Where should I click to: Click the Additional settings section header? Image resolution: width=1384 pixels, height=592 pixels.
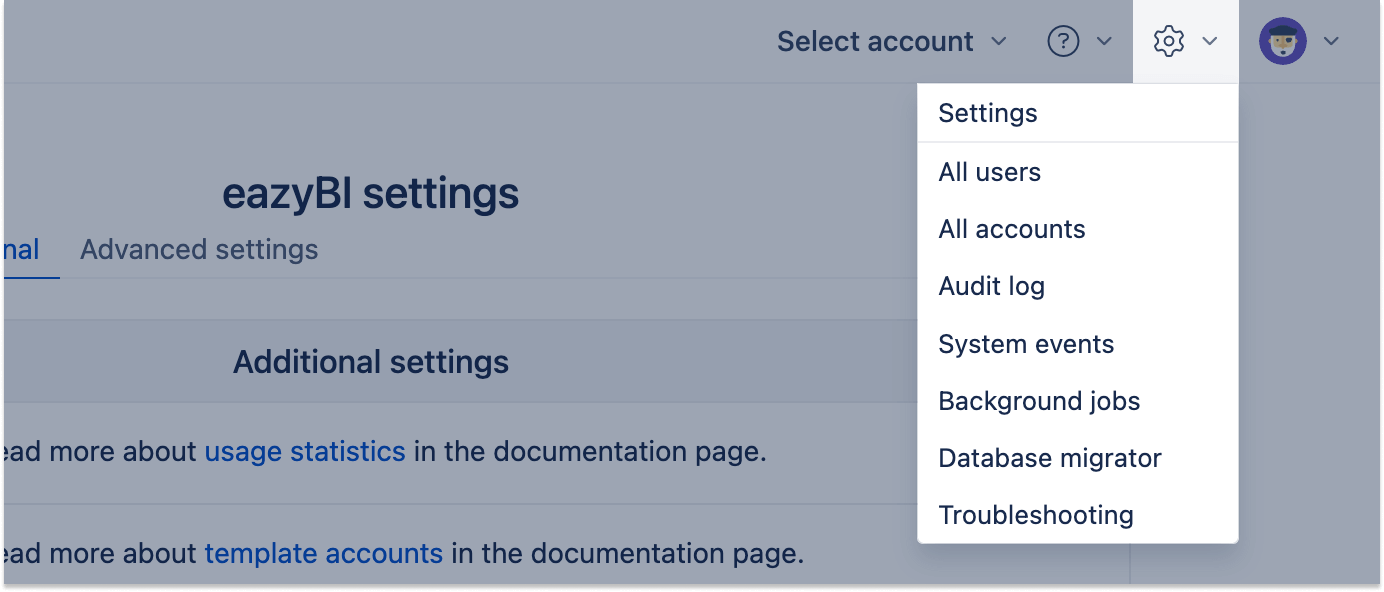point(371,362)
